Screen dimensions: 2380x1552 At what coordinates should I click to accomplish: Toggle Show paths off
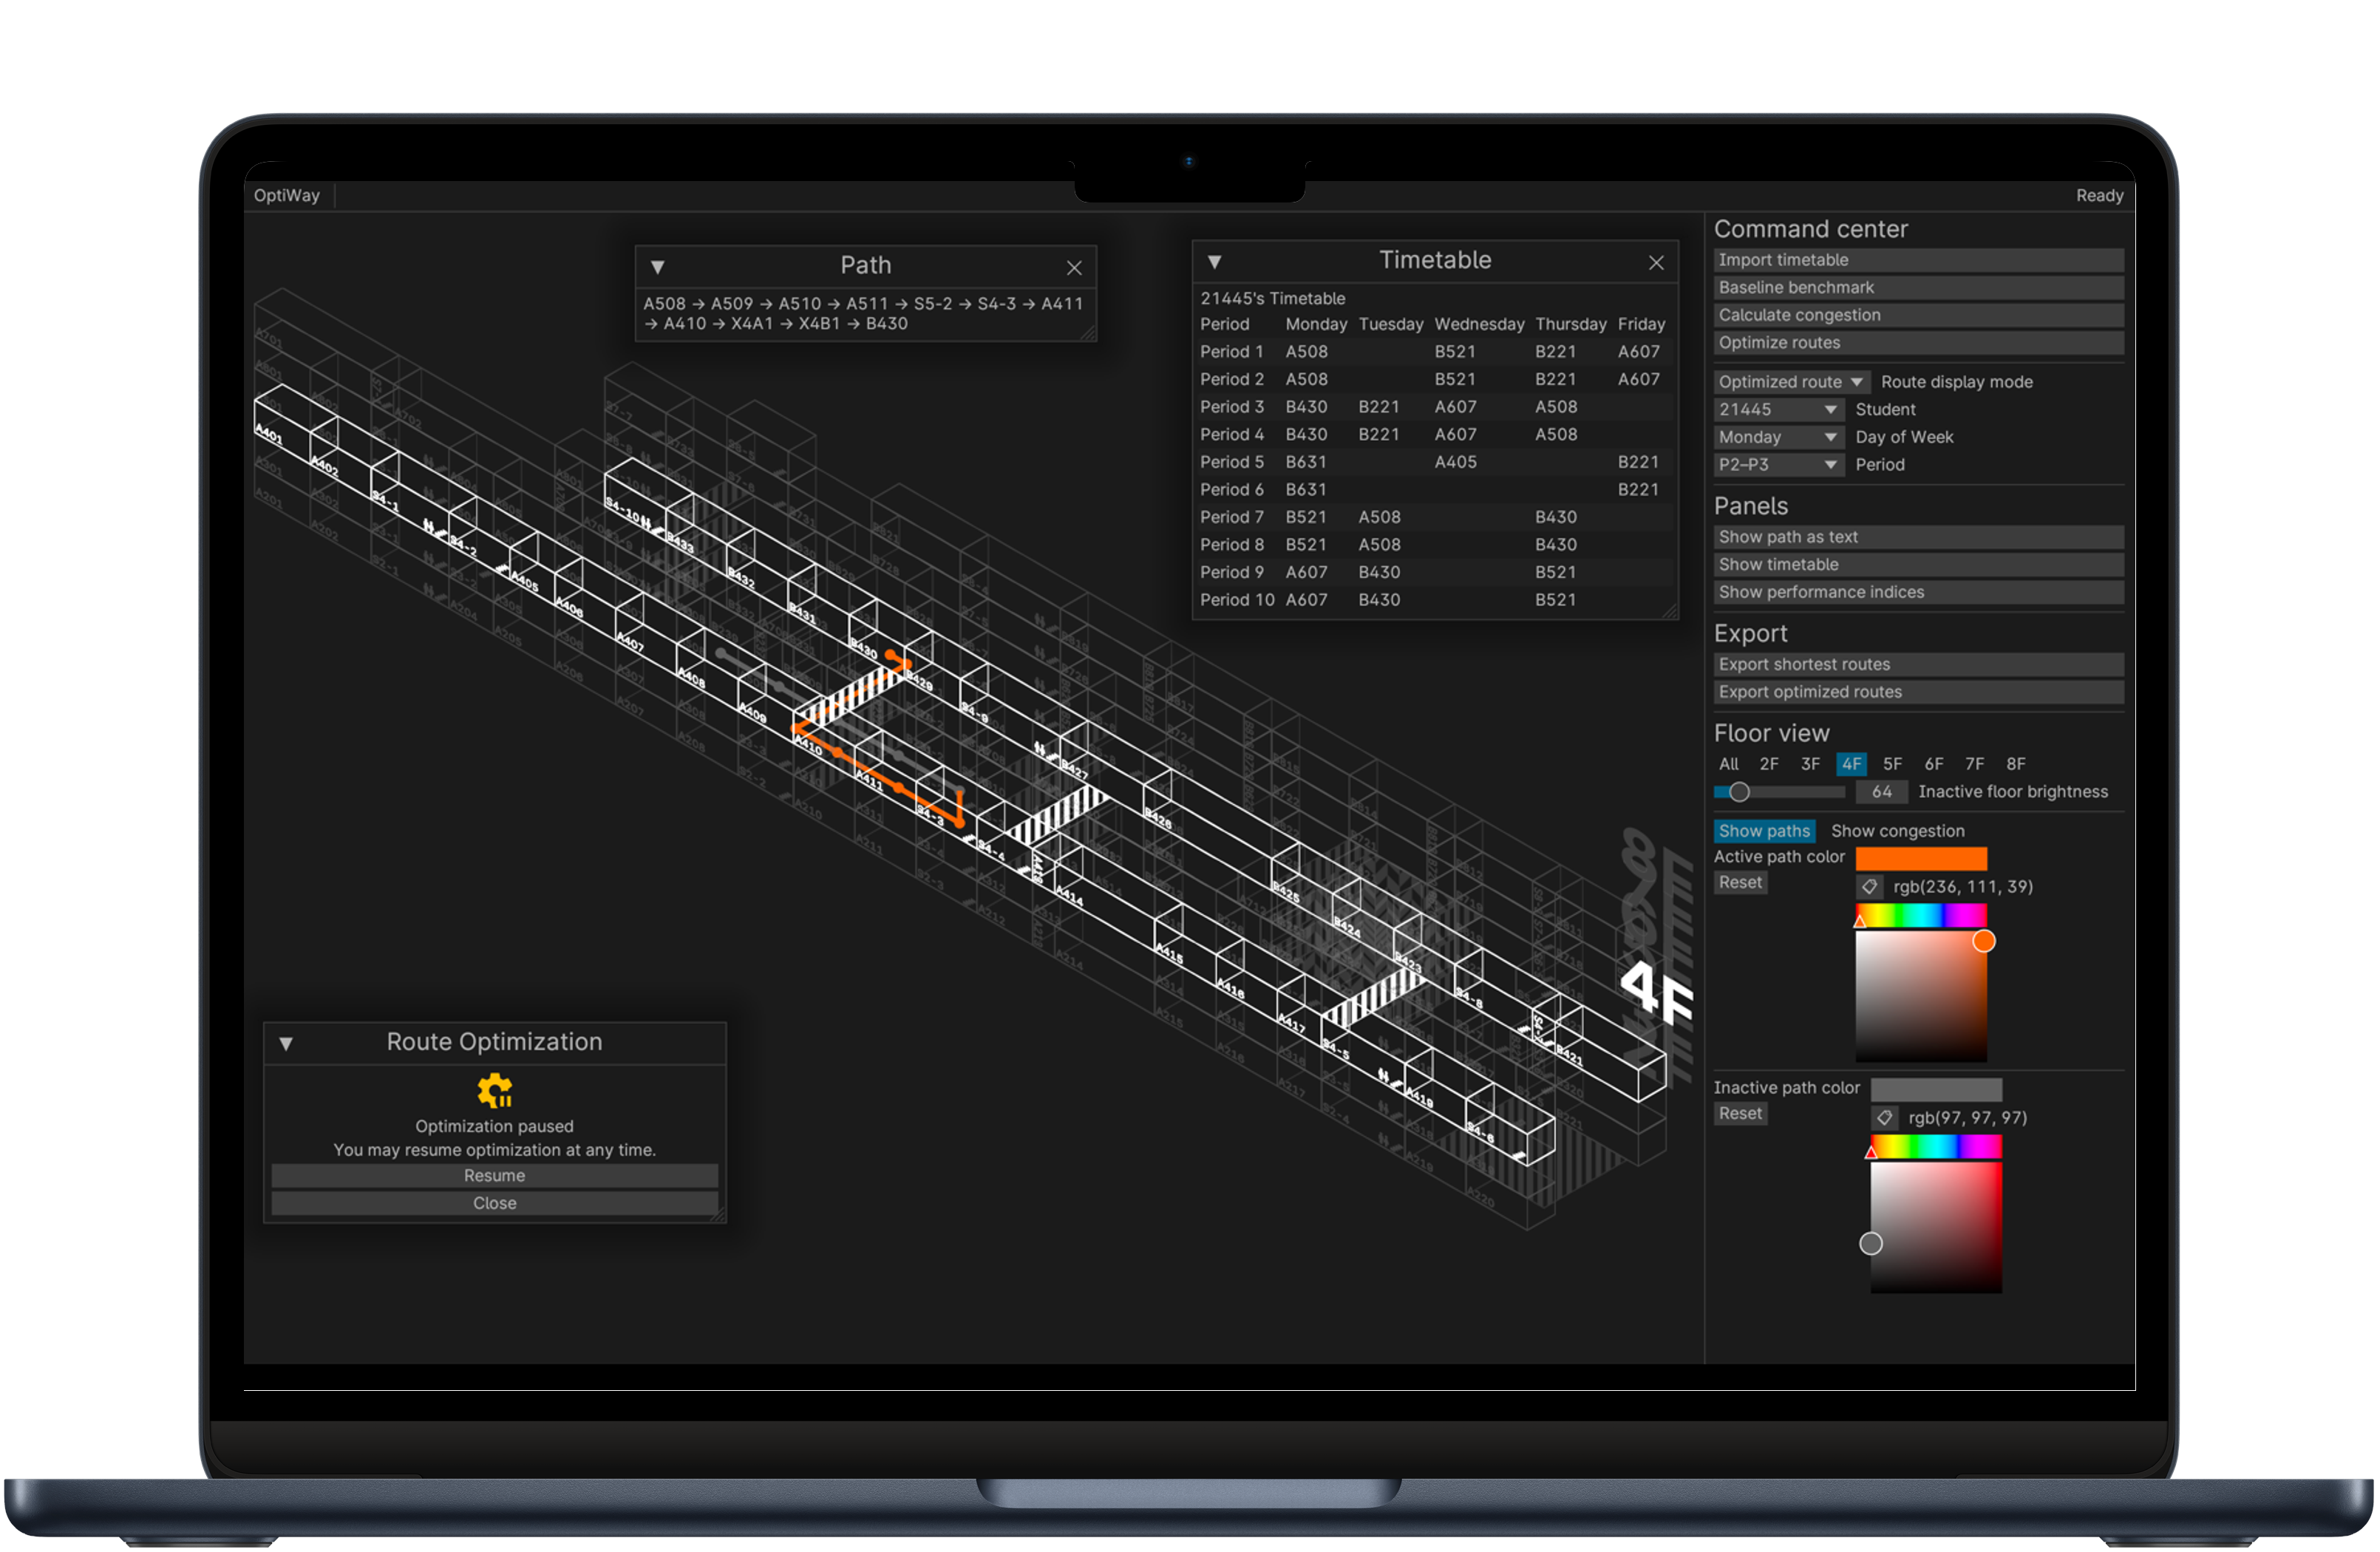tap(1764, 831)
